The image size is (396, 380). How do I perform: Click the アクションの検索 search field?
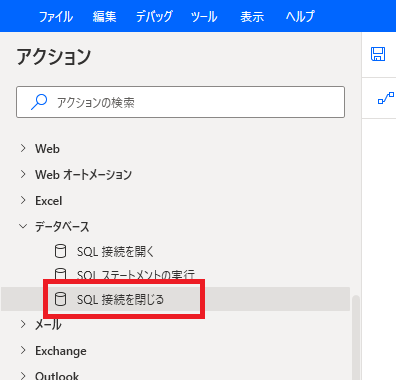tap(180, 102)
